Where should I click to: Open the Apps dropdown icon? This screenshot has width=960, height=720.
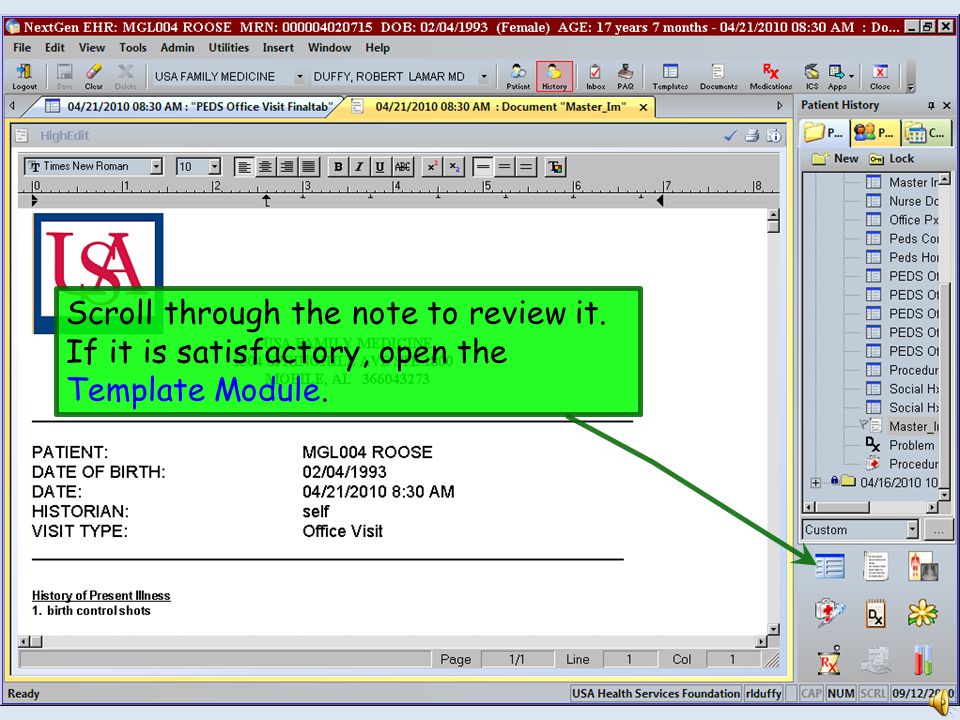click(839, 77)
